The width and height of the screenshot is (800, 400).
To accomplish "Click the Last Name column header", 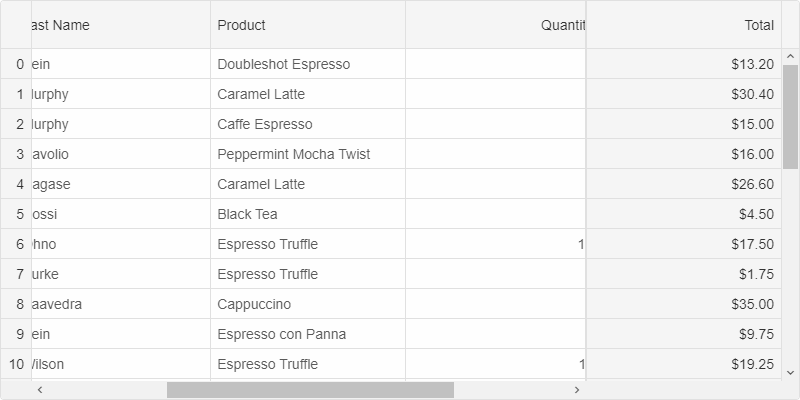I will click(x=121, y=25).
